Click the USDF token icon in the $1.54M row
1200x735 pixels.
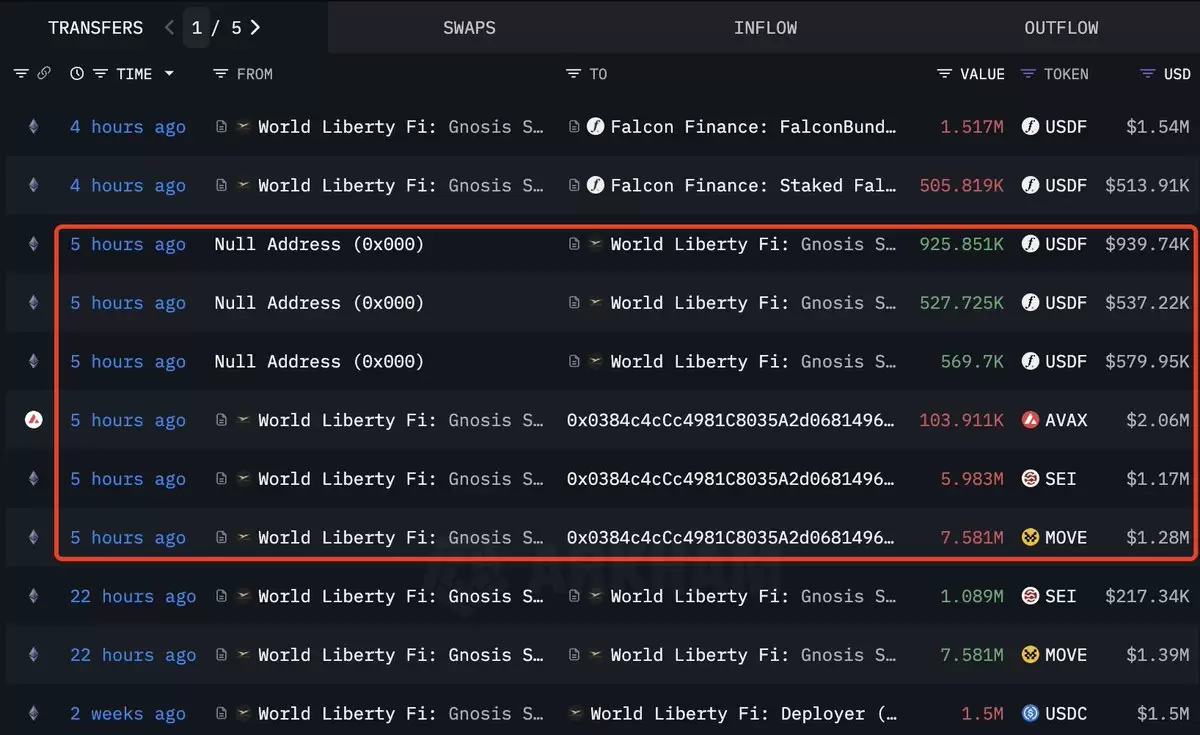pyautogui.click(x=1030, y=127)
